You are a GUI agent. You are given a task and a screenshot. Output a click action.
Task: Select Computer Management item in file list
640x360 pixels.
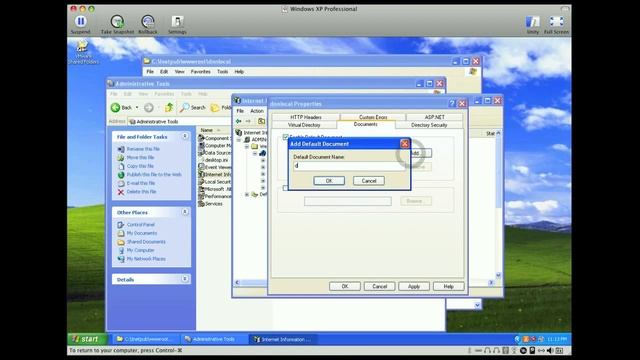click(214, 145)
